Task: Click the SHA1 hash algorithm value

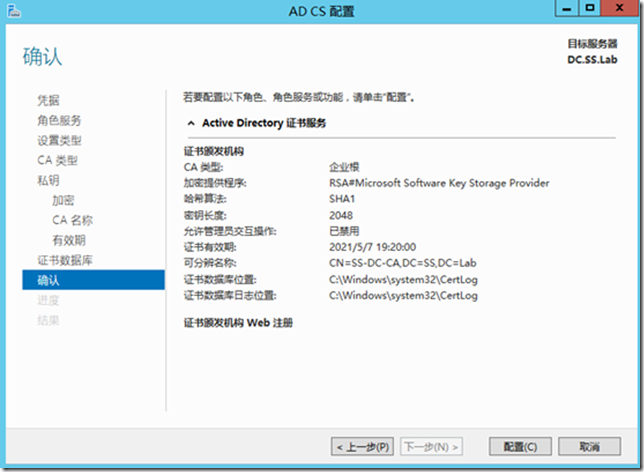Action: [342, 199]
